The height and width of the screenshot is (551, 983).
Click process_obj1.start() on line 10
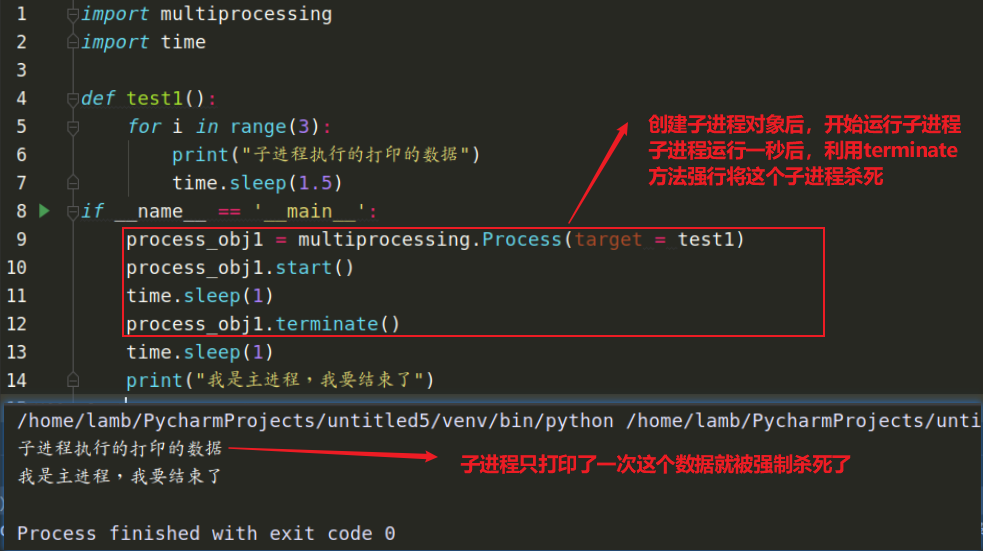[x=240, y=268]
